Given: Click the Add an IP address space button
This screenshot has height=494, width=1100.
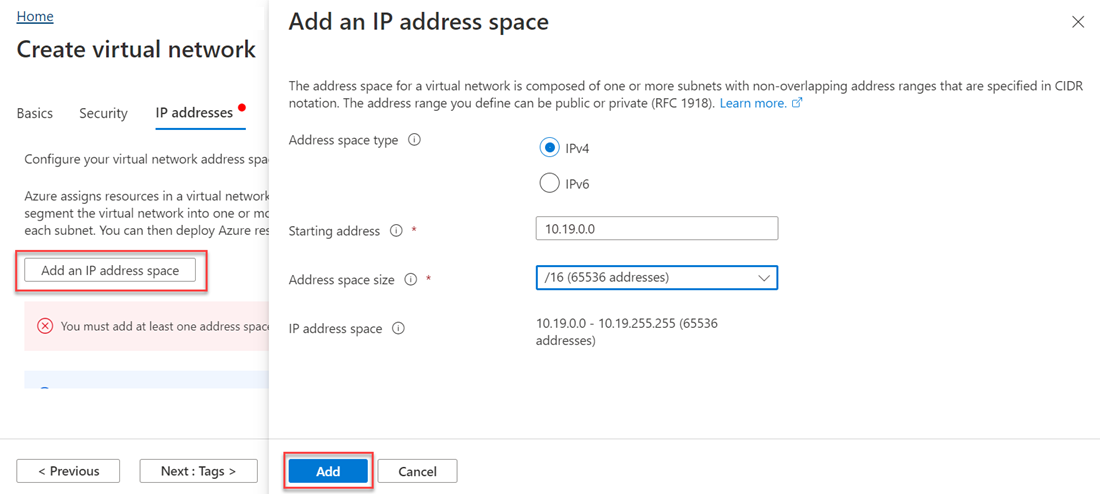Looking at the screenshot, I should pos(110,270).
